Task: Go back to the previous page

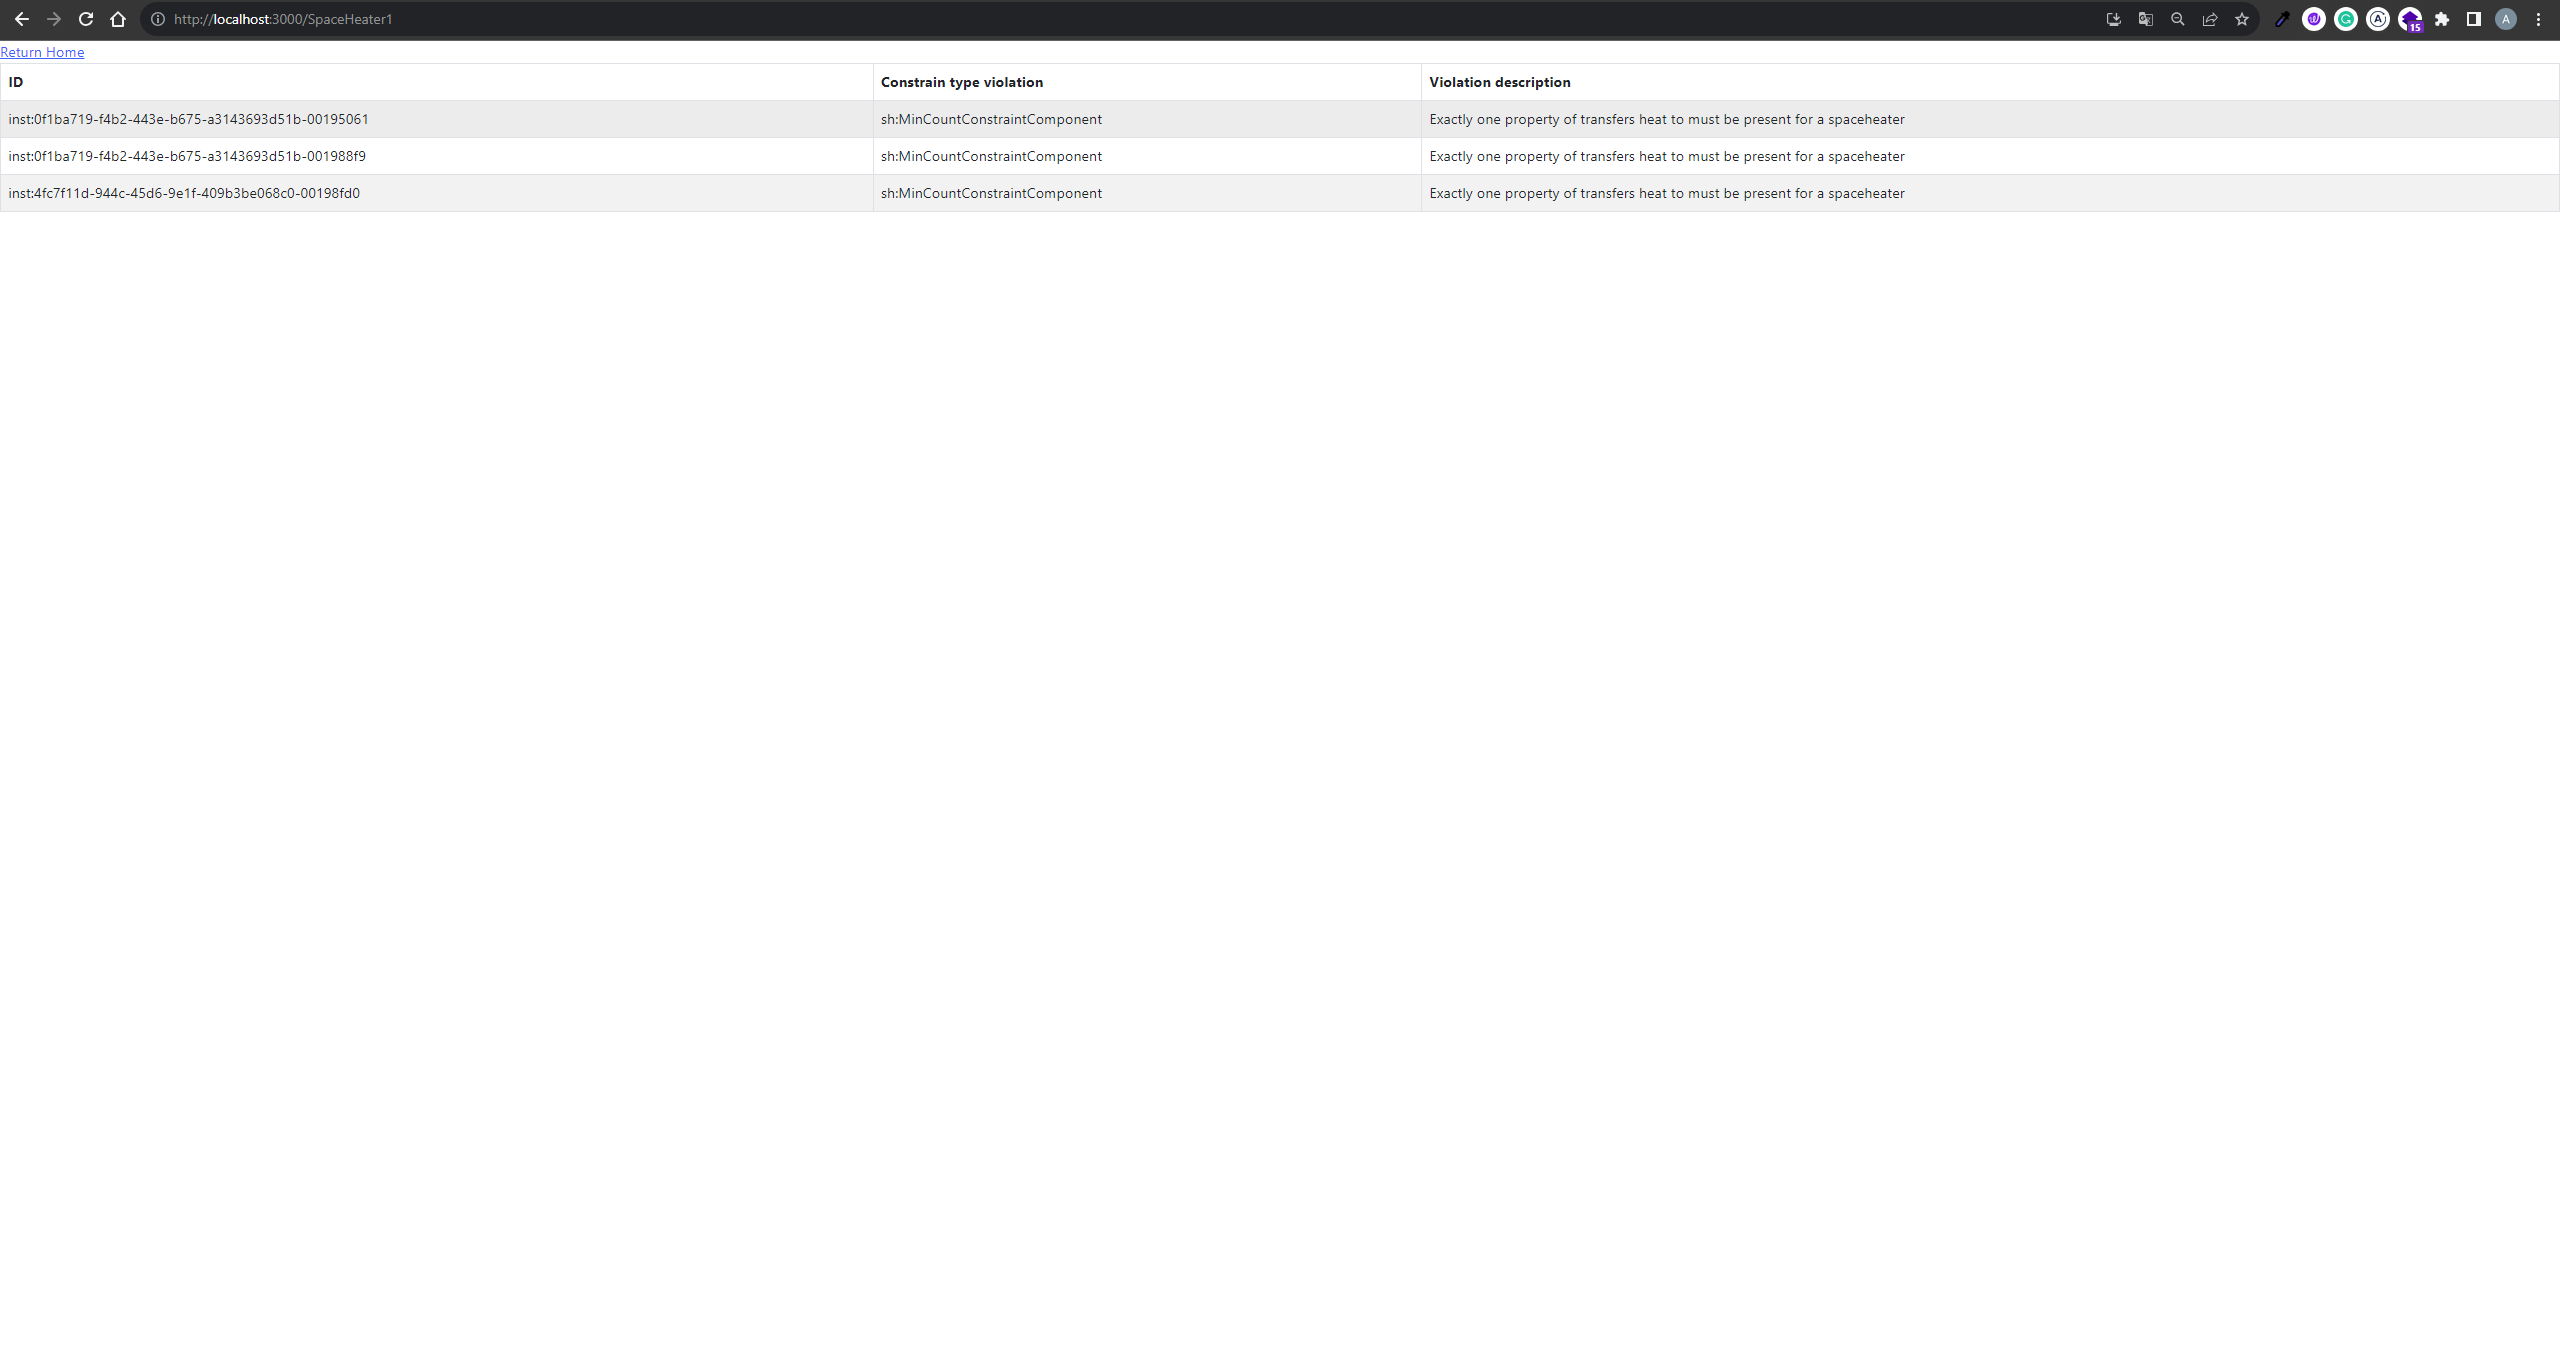Action: click(22, 19)
